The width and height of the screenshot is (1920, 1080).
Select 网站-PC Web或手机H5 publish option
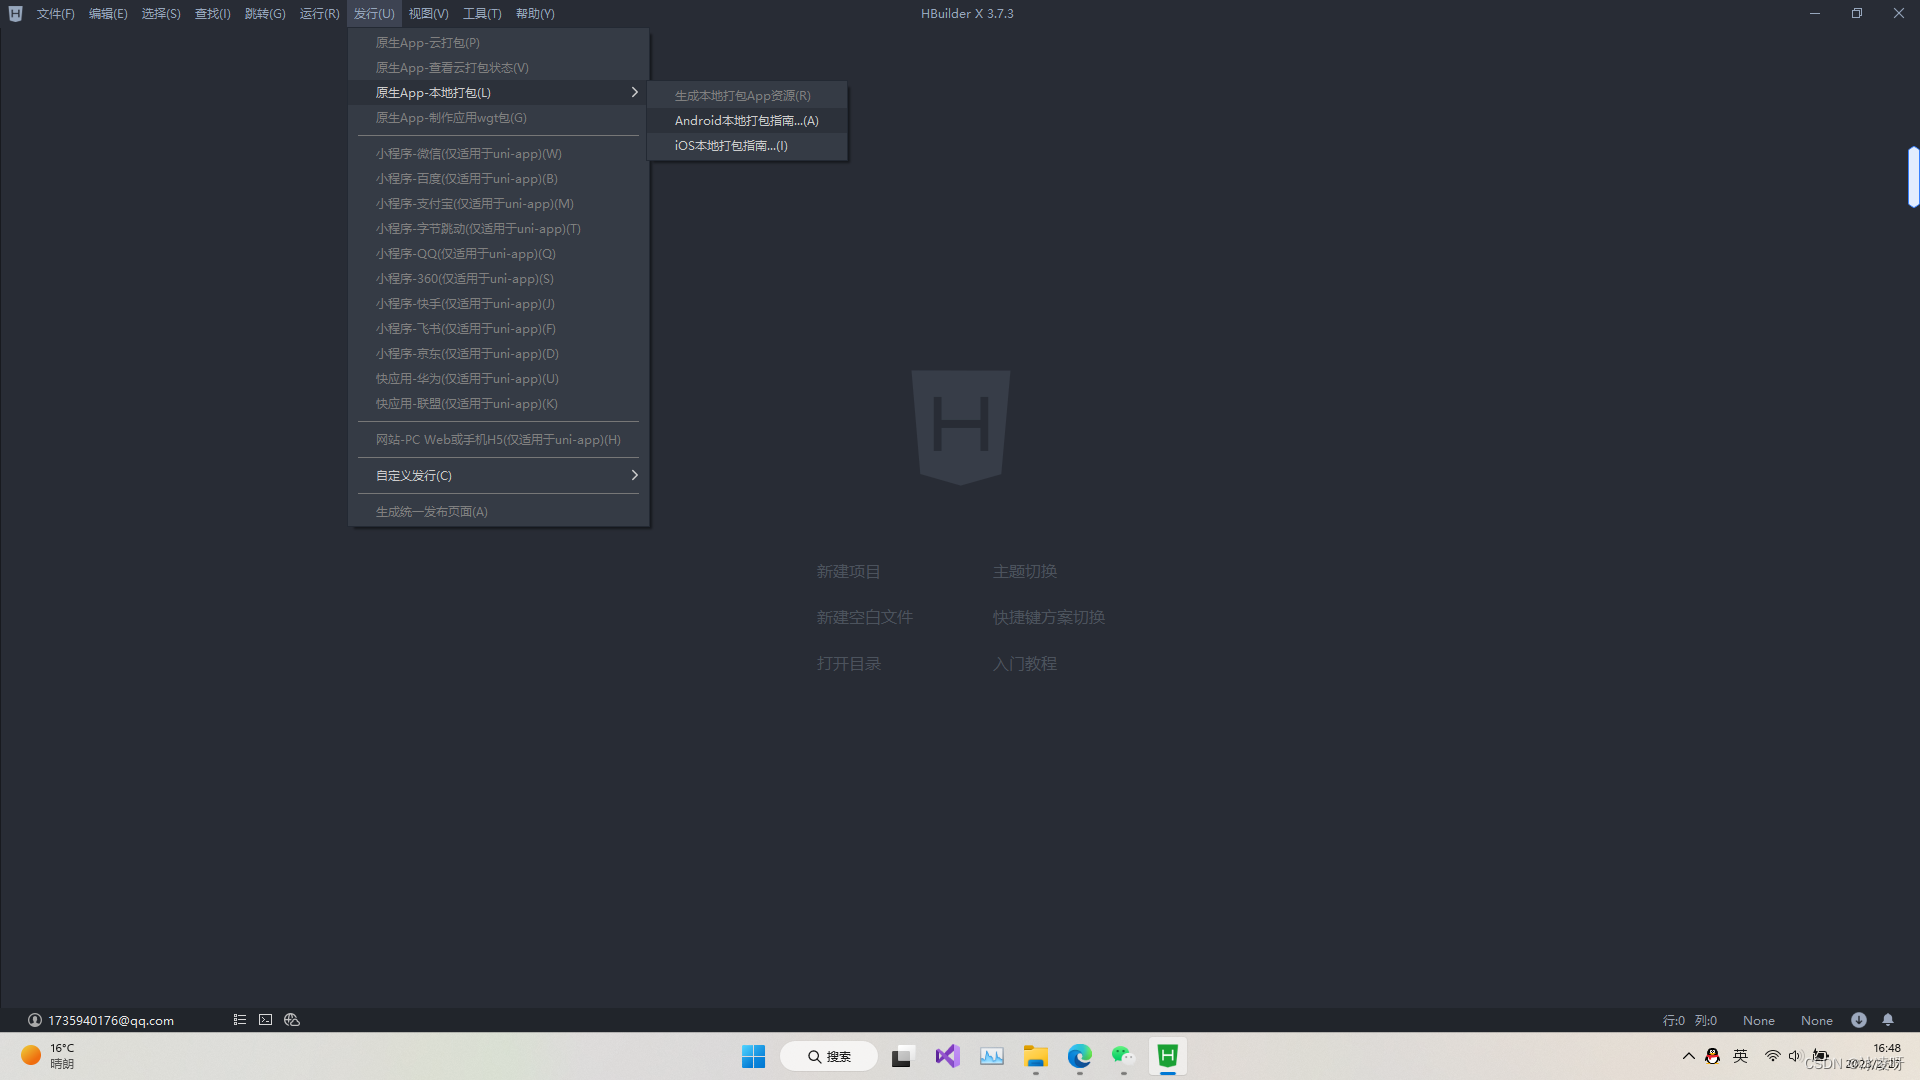point(498,440)
